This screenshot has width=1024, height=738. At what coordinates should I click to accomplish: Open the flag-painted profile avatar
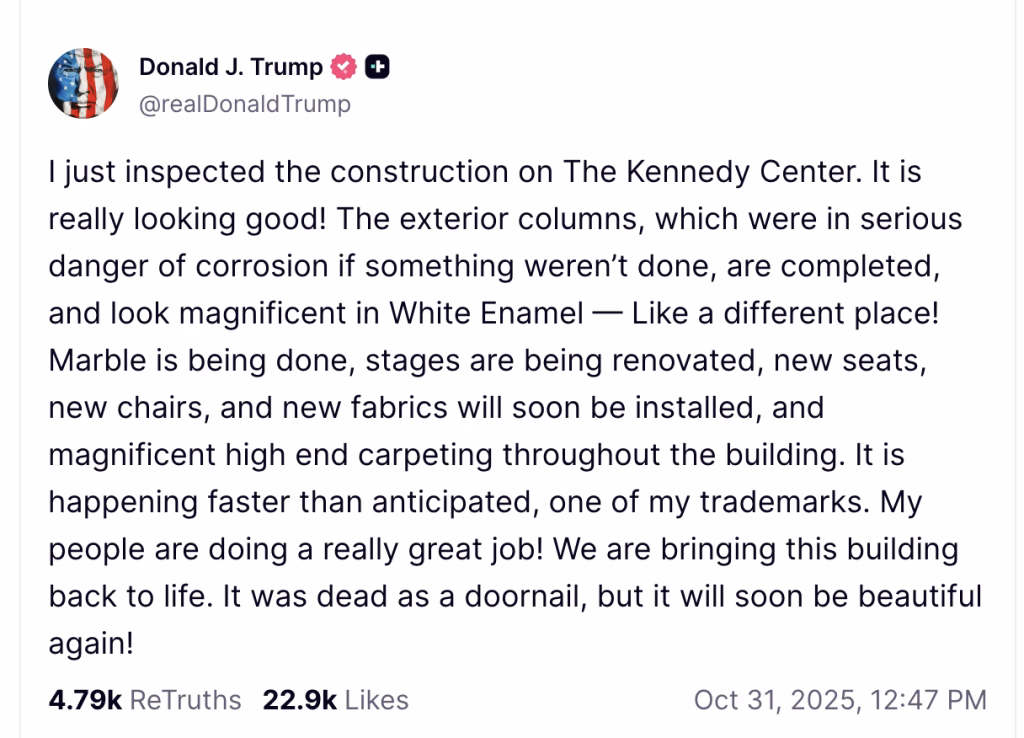coord(77,83)
